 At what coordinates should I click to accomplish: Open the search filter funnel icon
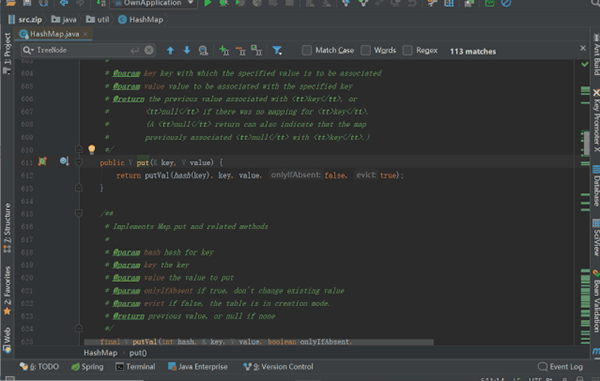tap(277, 50)
